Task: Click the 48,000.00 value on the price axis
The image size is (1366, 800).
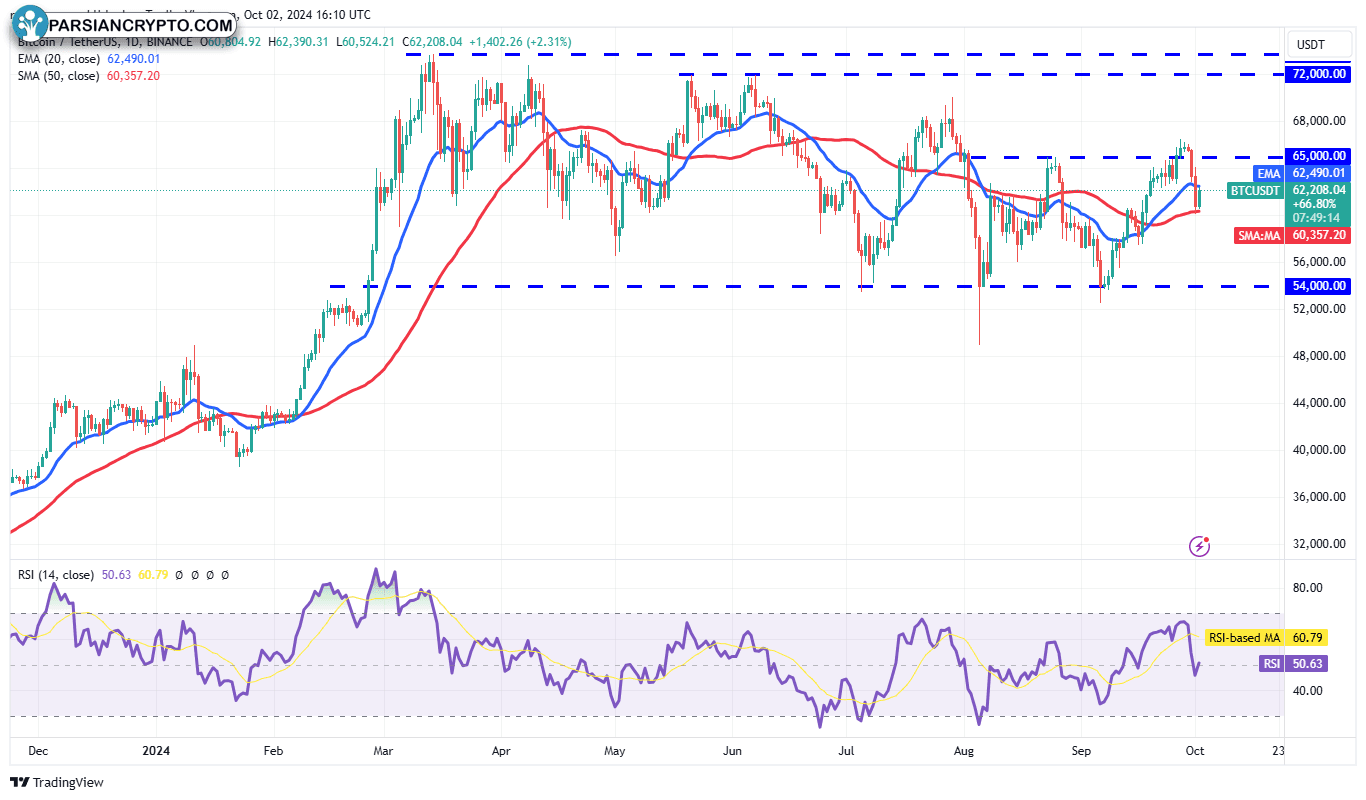Action: pyautogui.click(x=1319, y=356)
